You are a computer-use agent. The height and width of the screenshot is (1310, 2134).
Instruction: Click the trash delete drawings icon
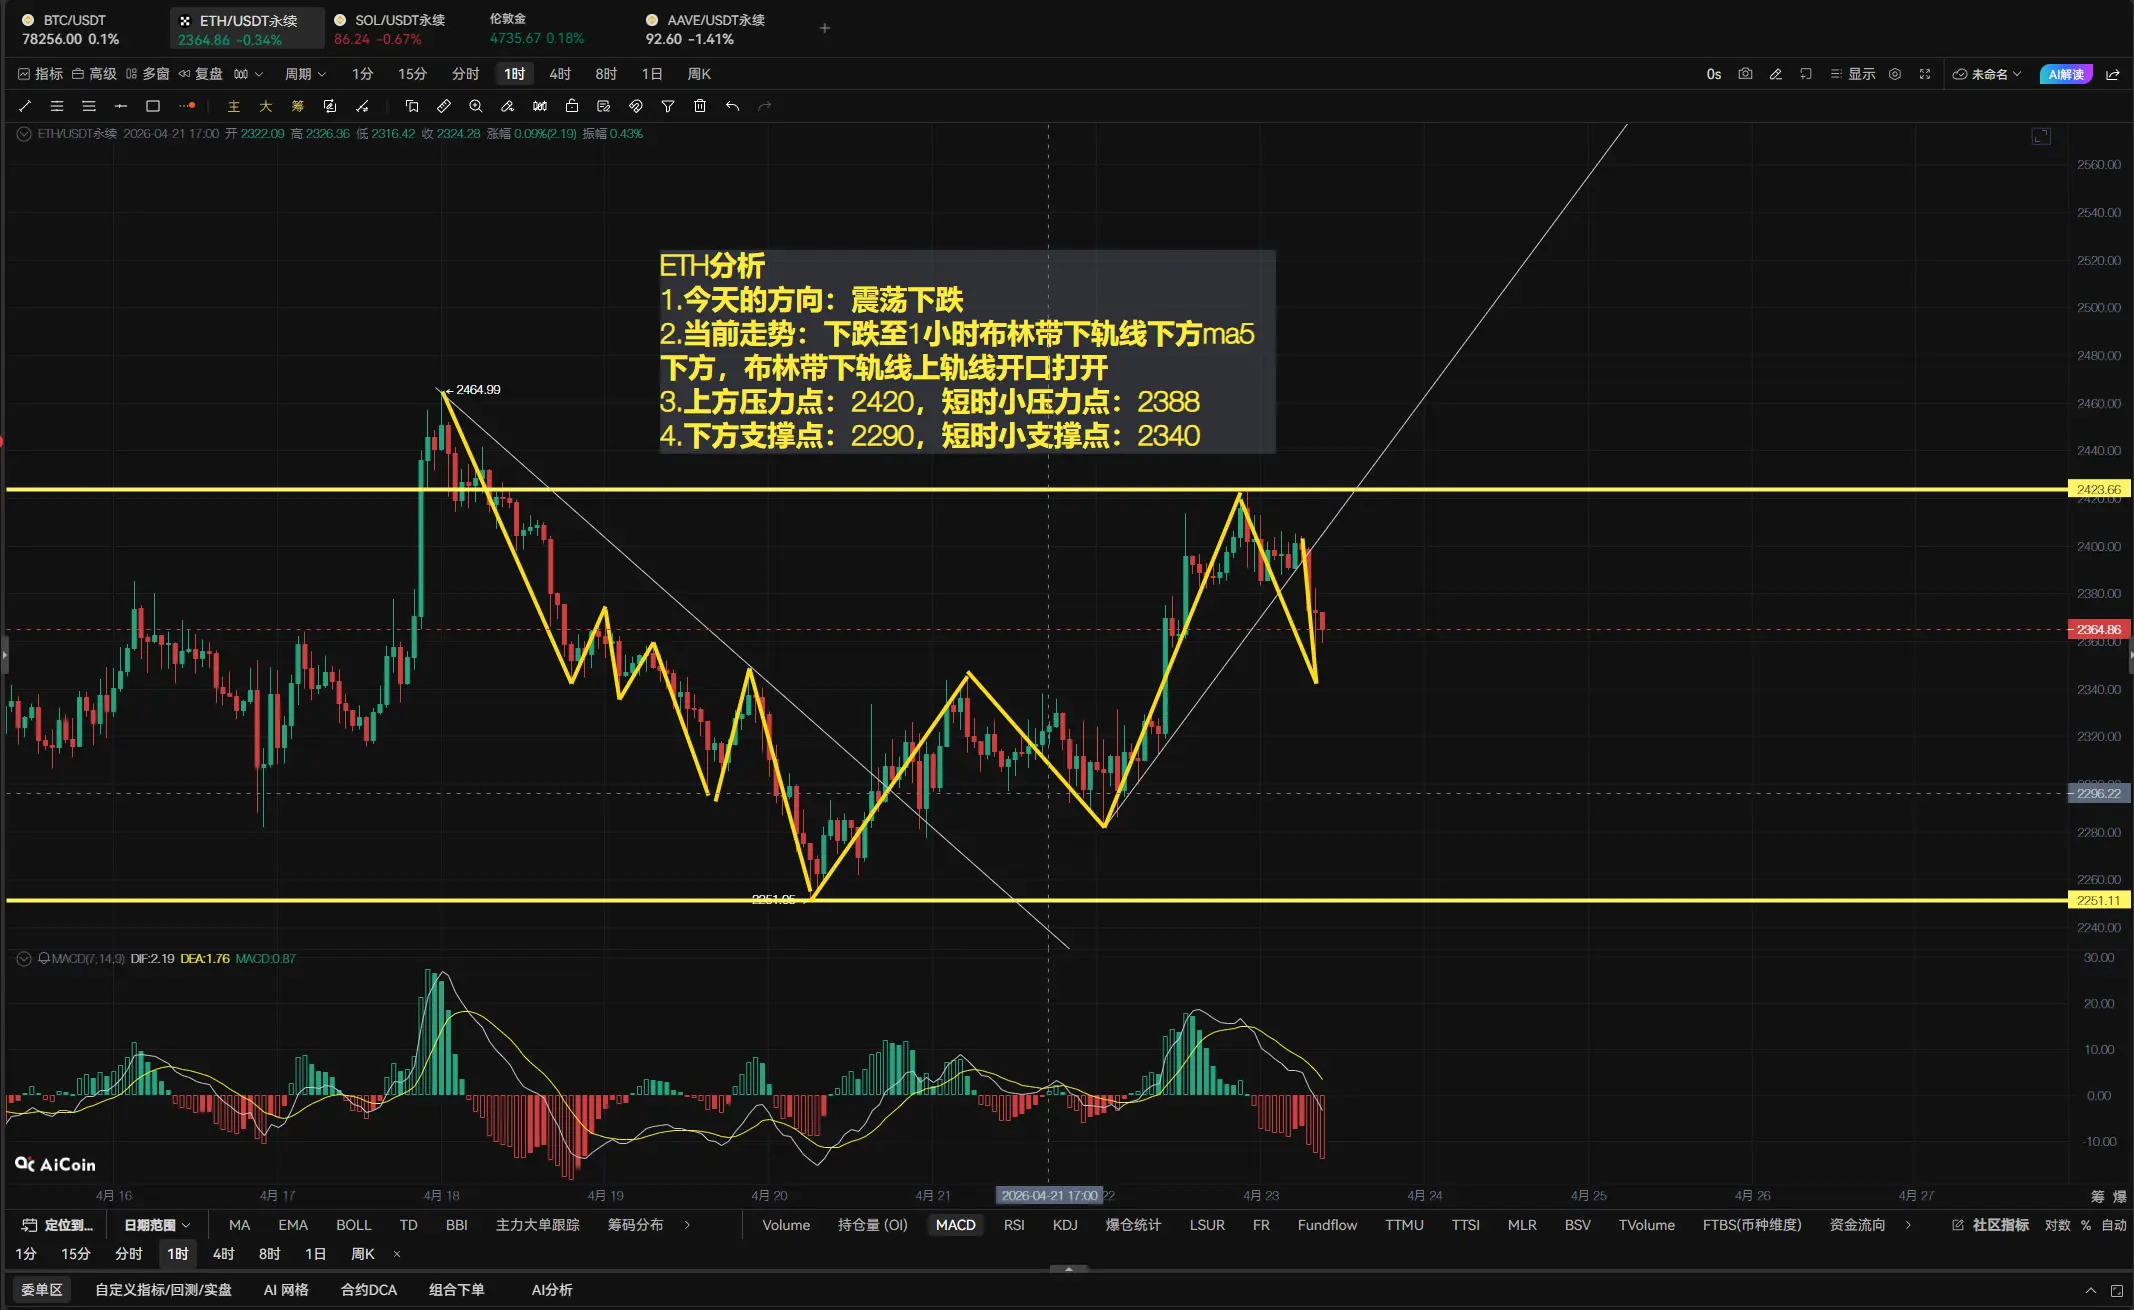pos(700,106)
